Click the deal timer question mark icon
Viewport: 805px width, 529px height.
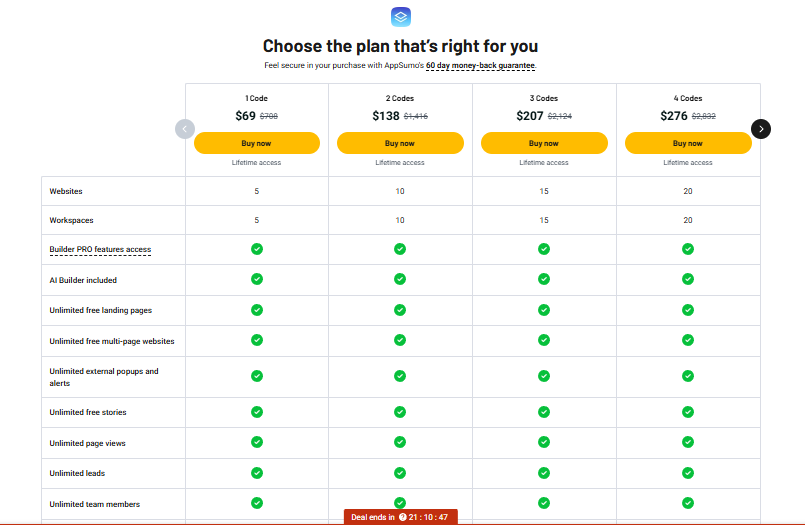pyautogui.click(x=402, y=517)
